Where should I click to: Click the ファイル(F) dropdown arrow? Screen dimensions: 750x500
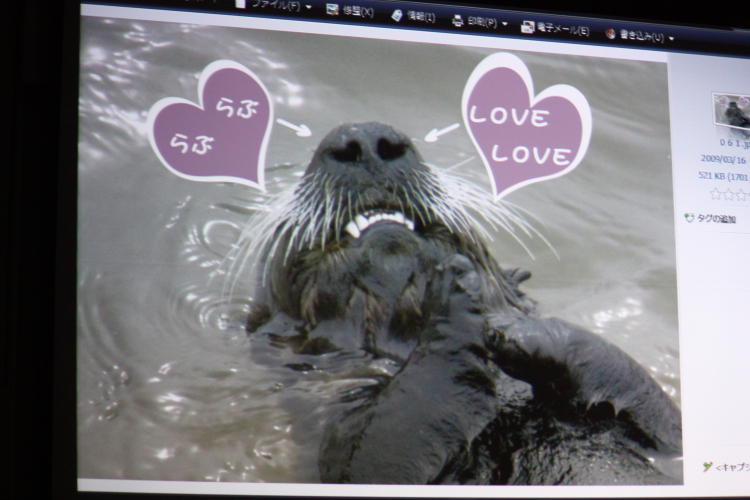(309, 7)
